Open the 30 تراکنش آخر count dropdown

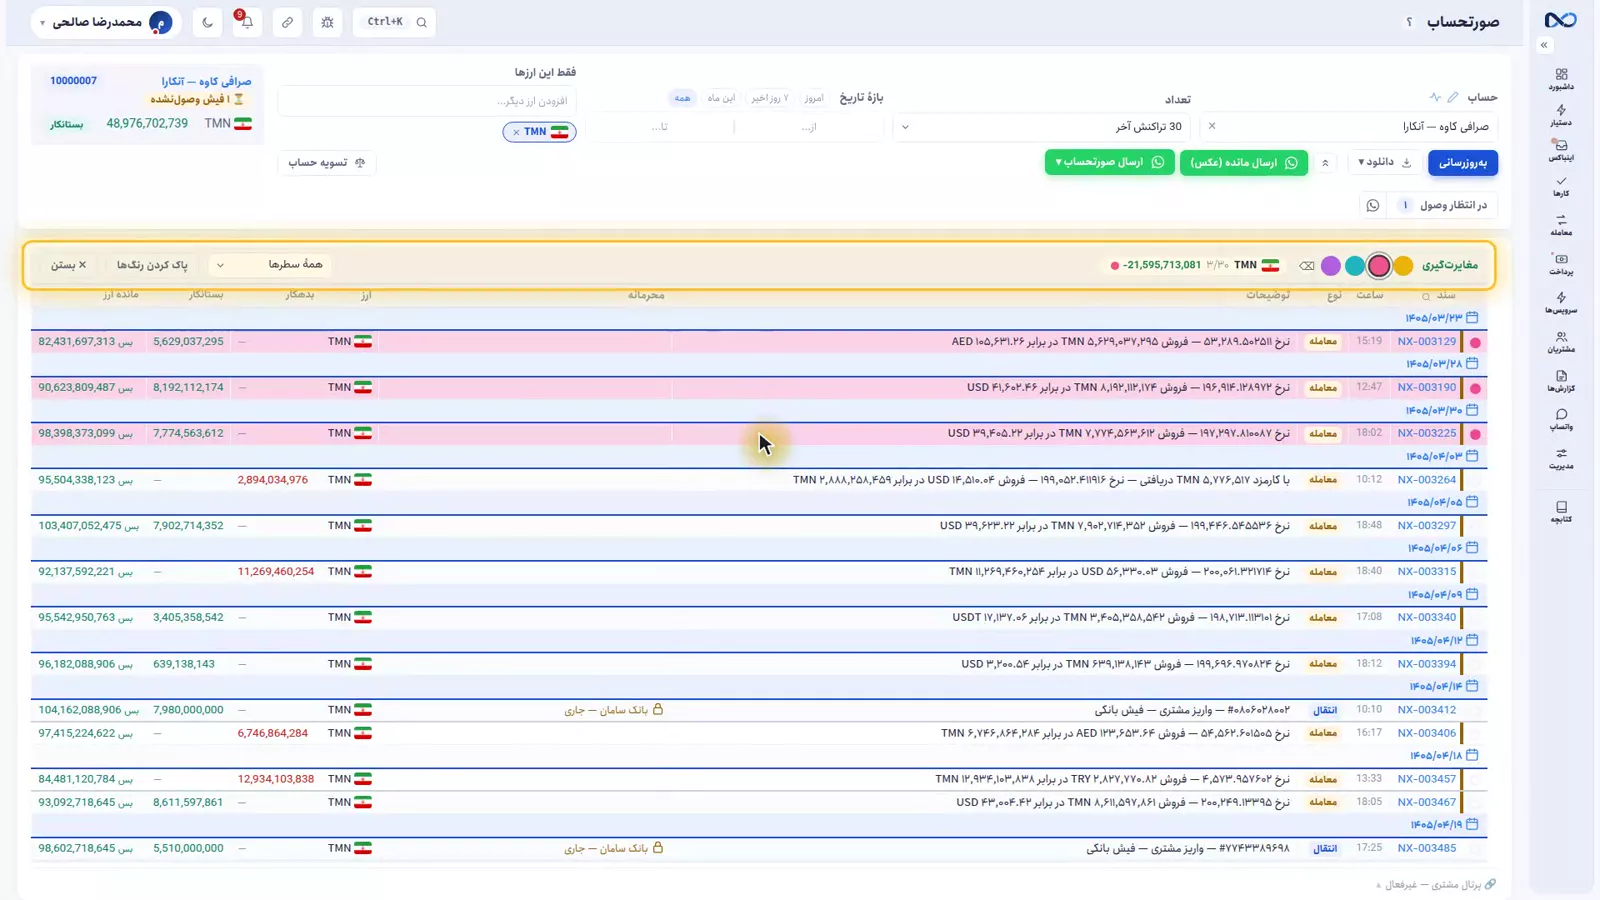(x=1040, y=127)
